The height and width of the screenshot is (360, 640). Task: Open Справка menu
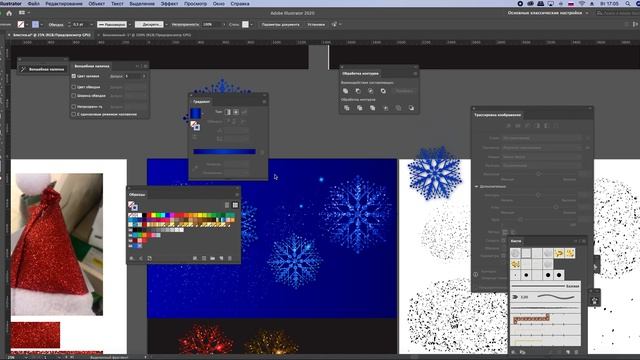[240, 4]
